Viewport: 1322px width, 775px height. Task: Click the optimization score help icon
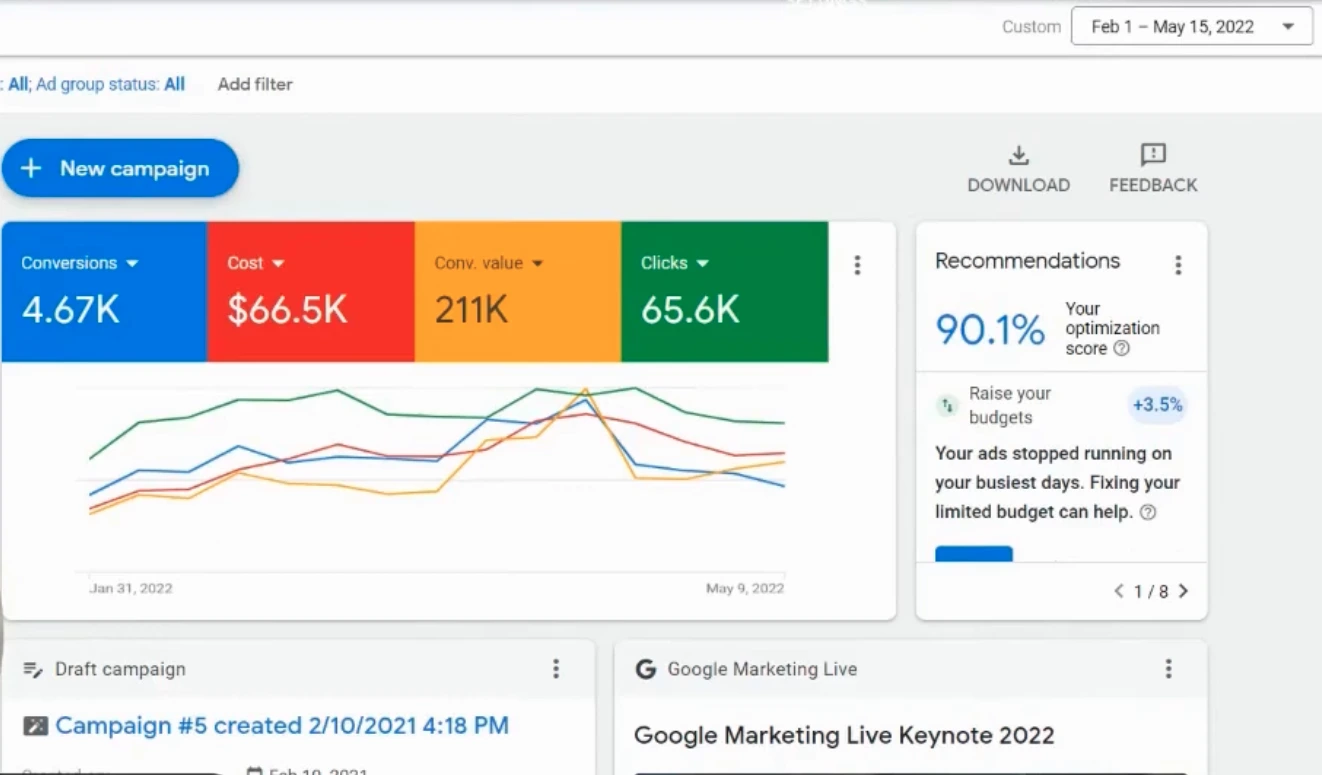(1122, 349)
